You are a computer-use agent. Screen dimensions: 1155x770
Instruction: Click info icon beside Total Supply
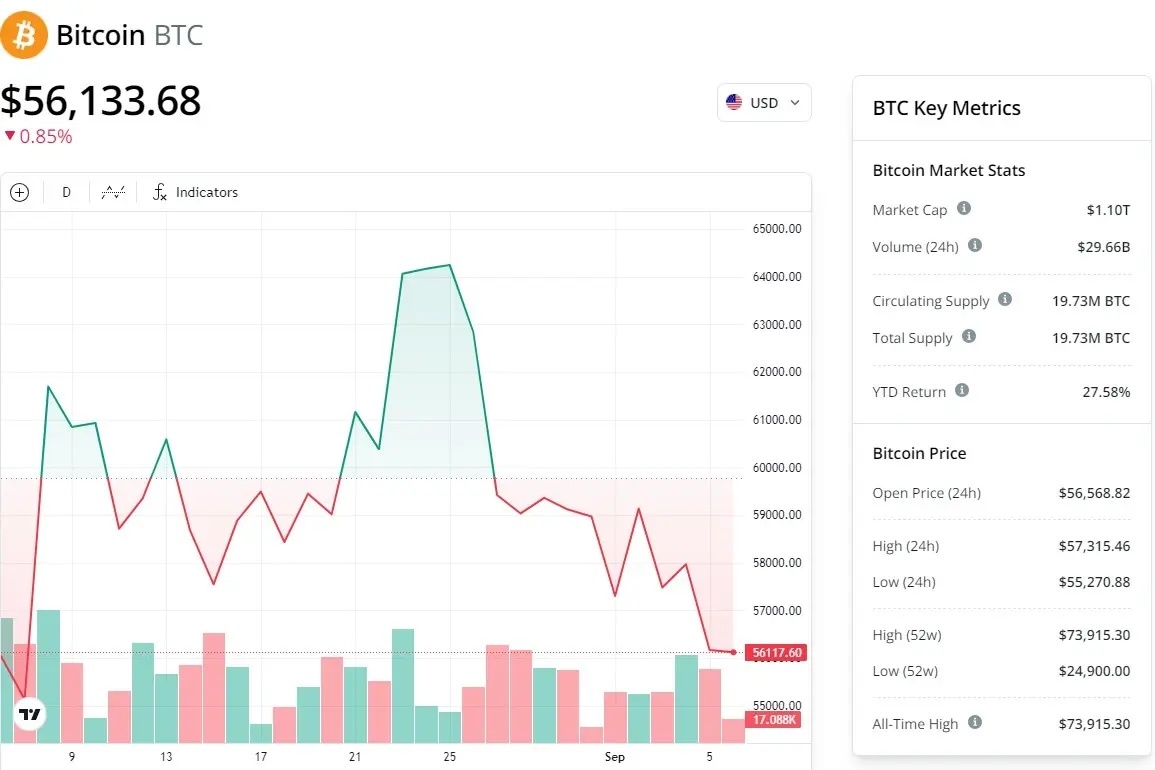pyautogui.click(x=968, y=337)
